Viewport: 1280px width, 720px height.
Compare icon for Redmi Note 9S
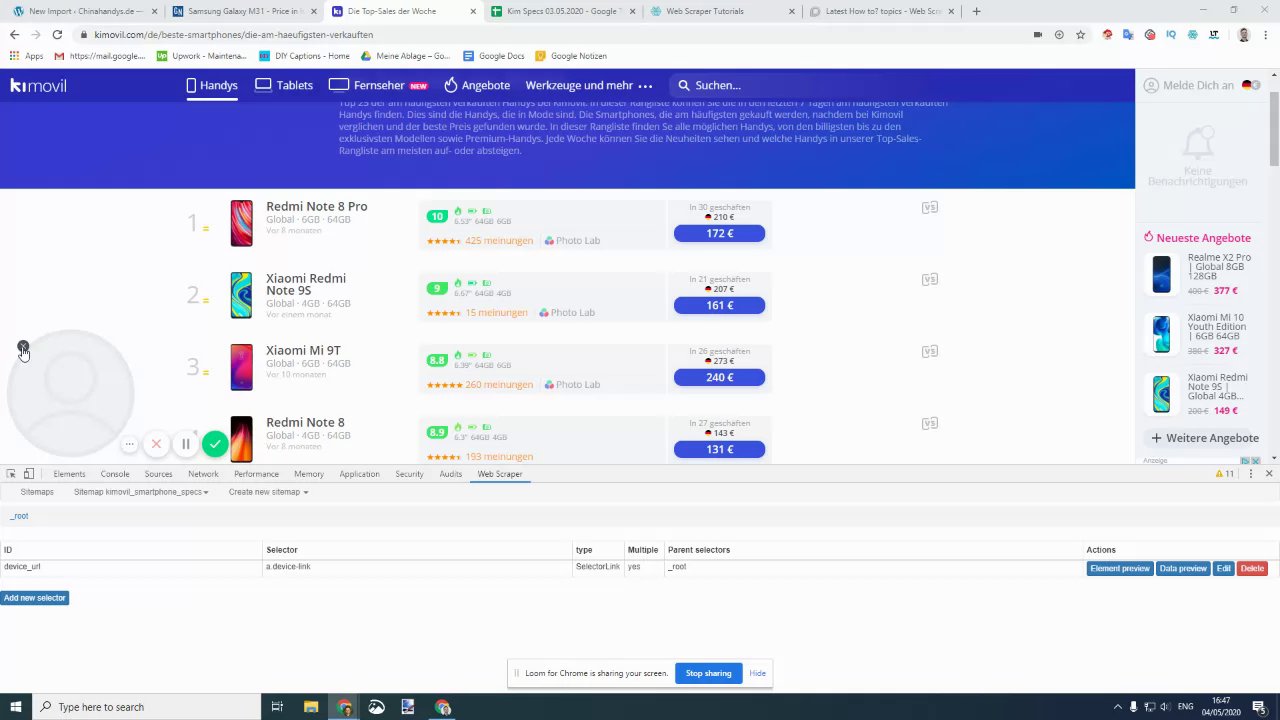coord(930,279)
